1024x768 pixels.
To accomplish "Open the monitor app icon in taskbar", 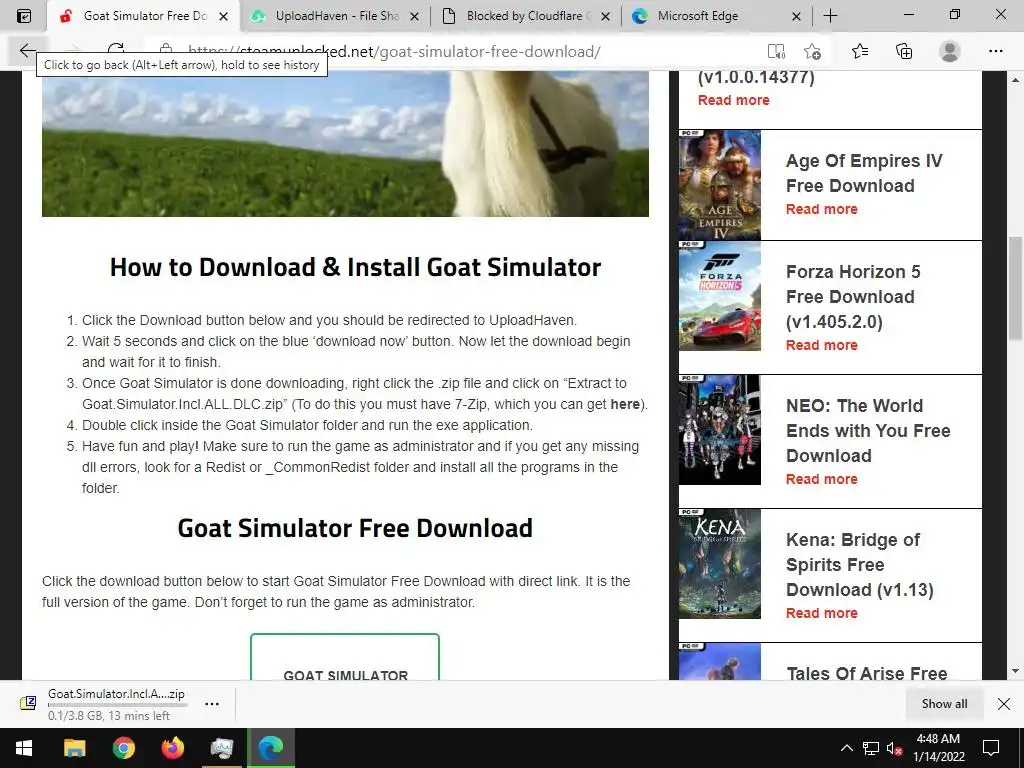I will coord(222,748).
